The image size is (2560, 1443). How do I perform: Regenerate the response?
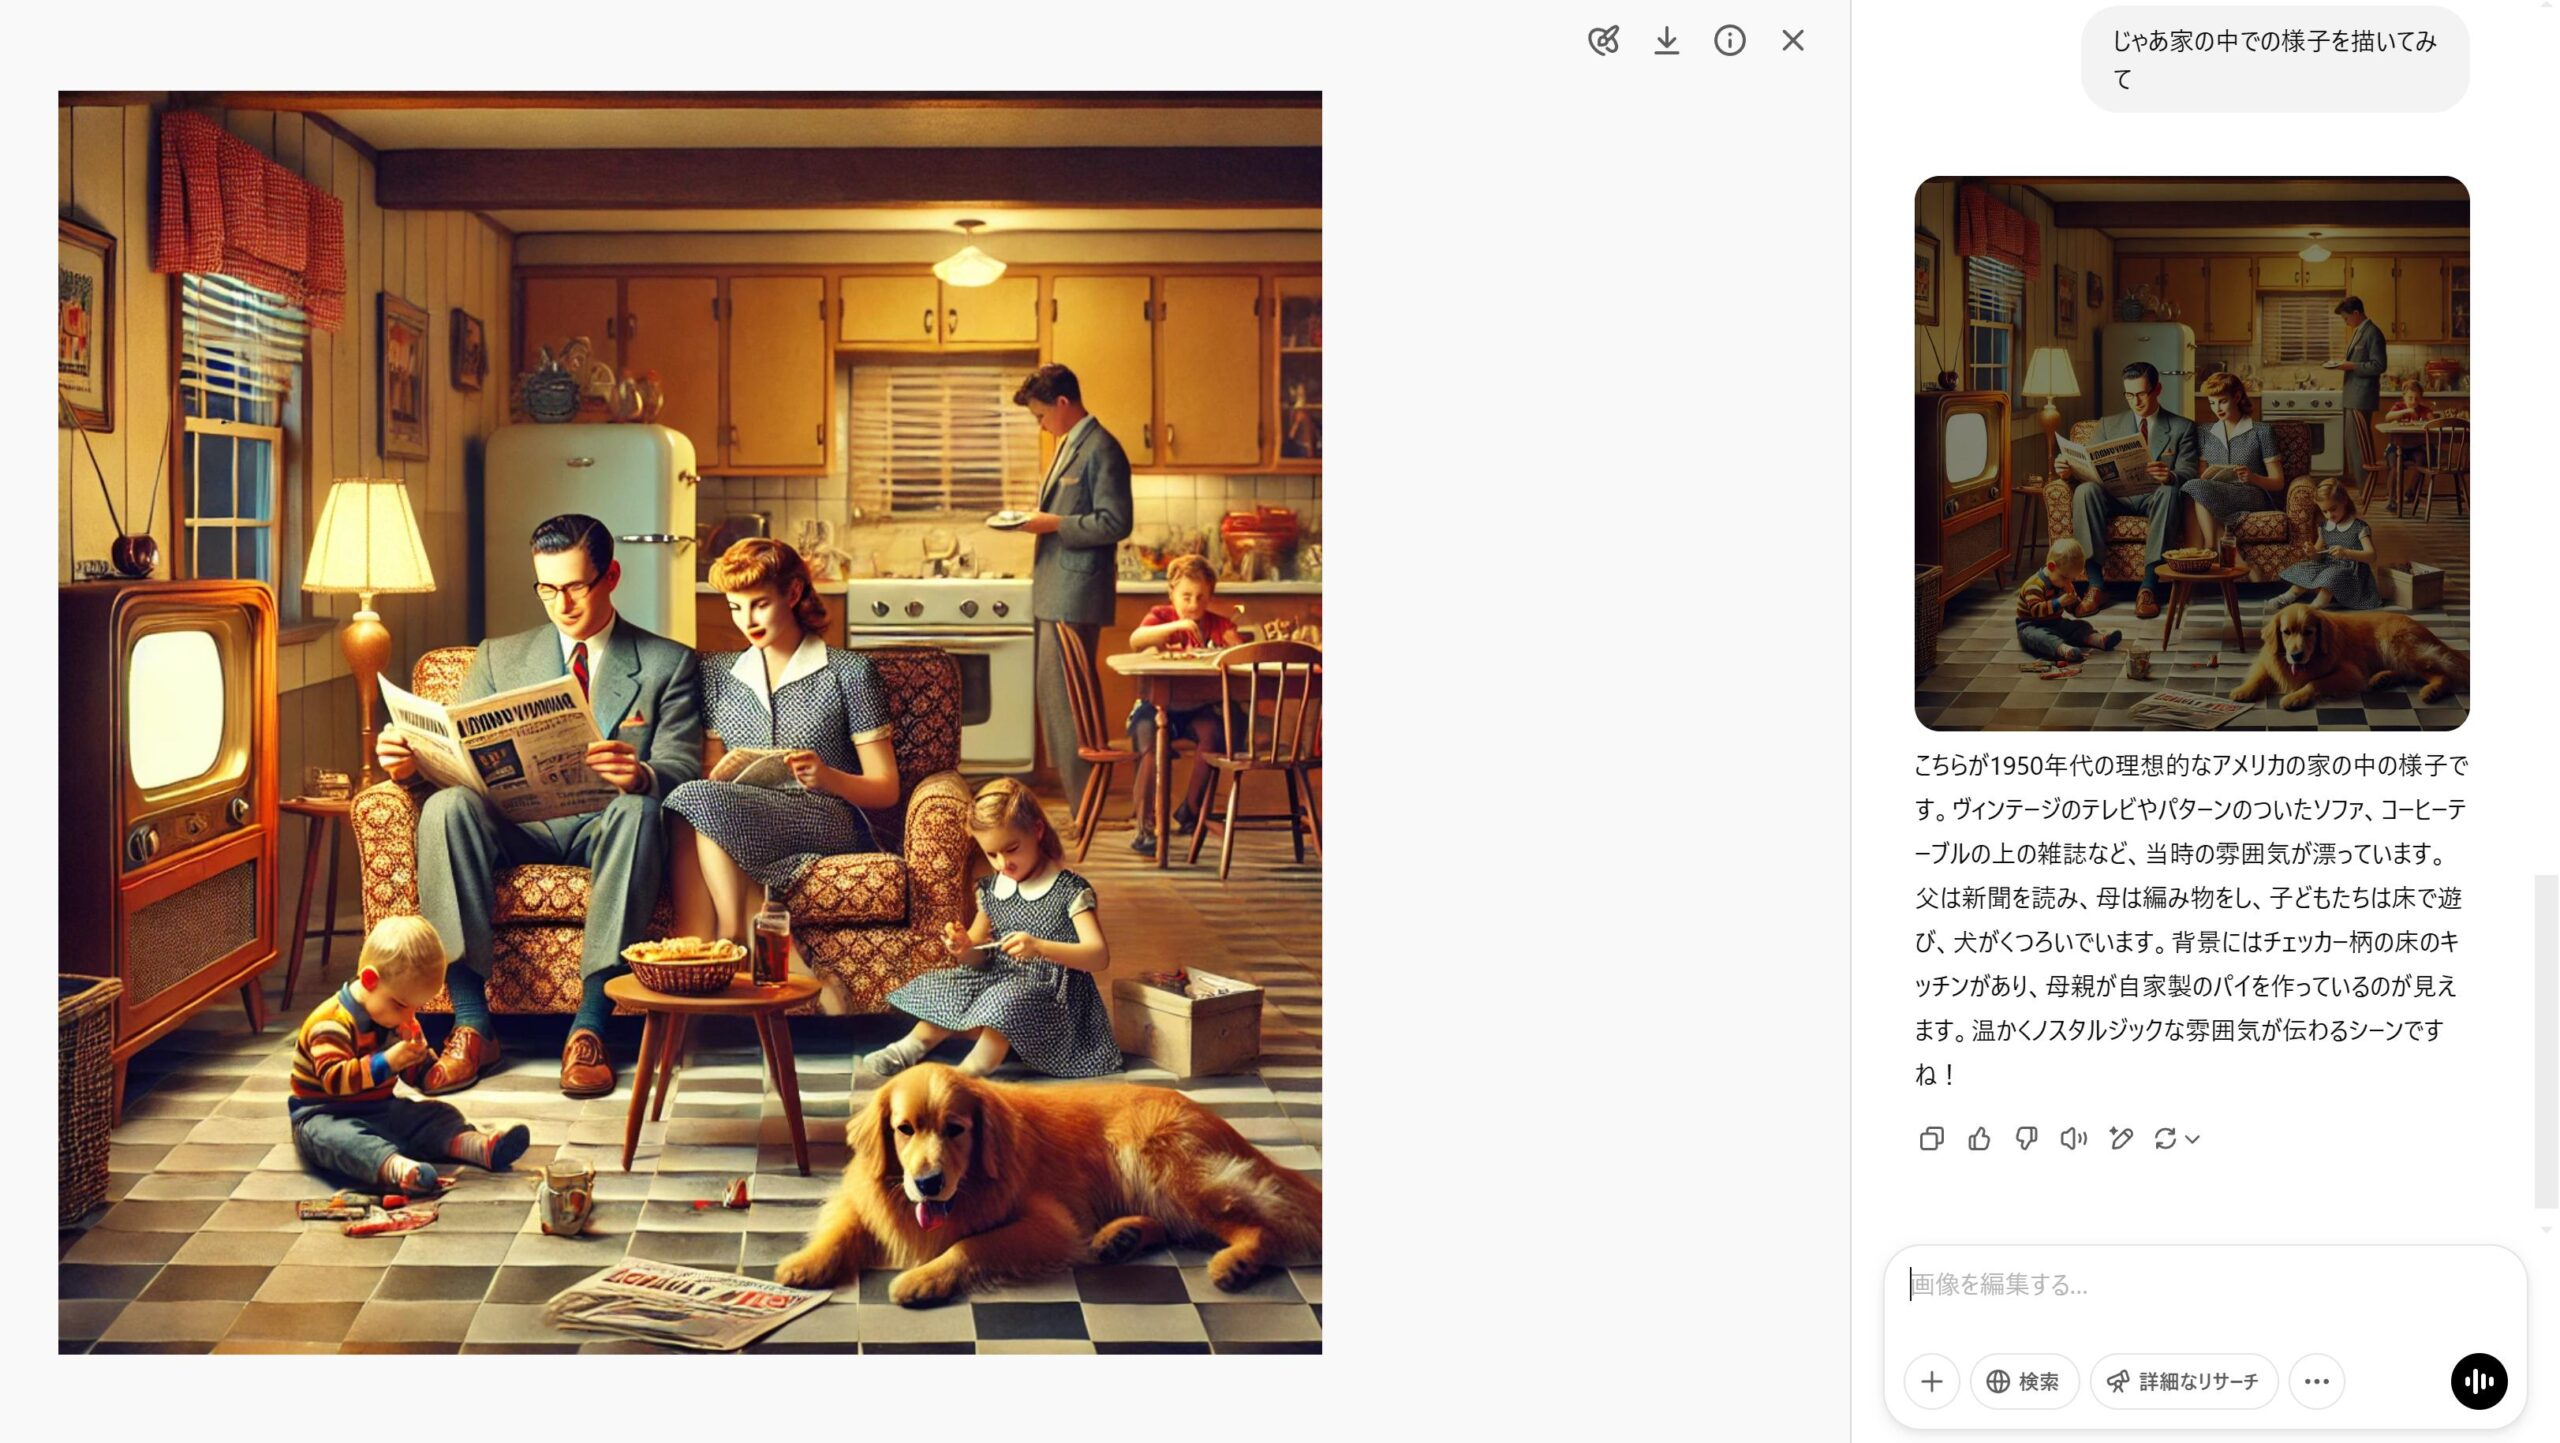[2165, 1139]
